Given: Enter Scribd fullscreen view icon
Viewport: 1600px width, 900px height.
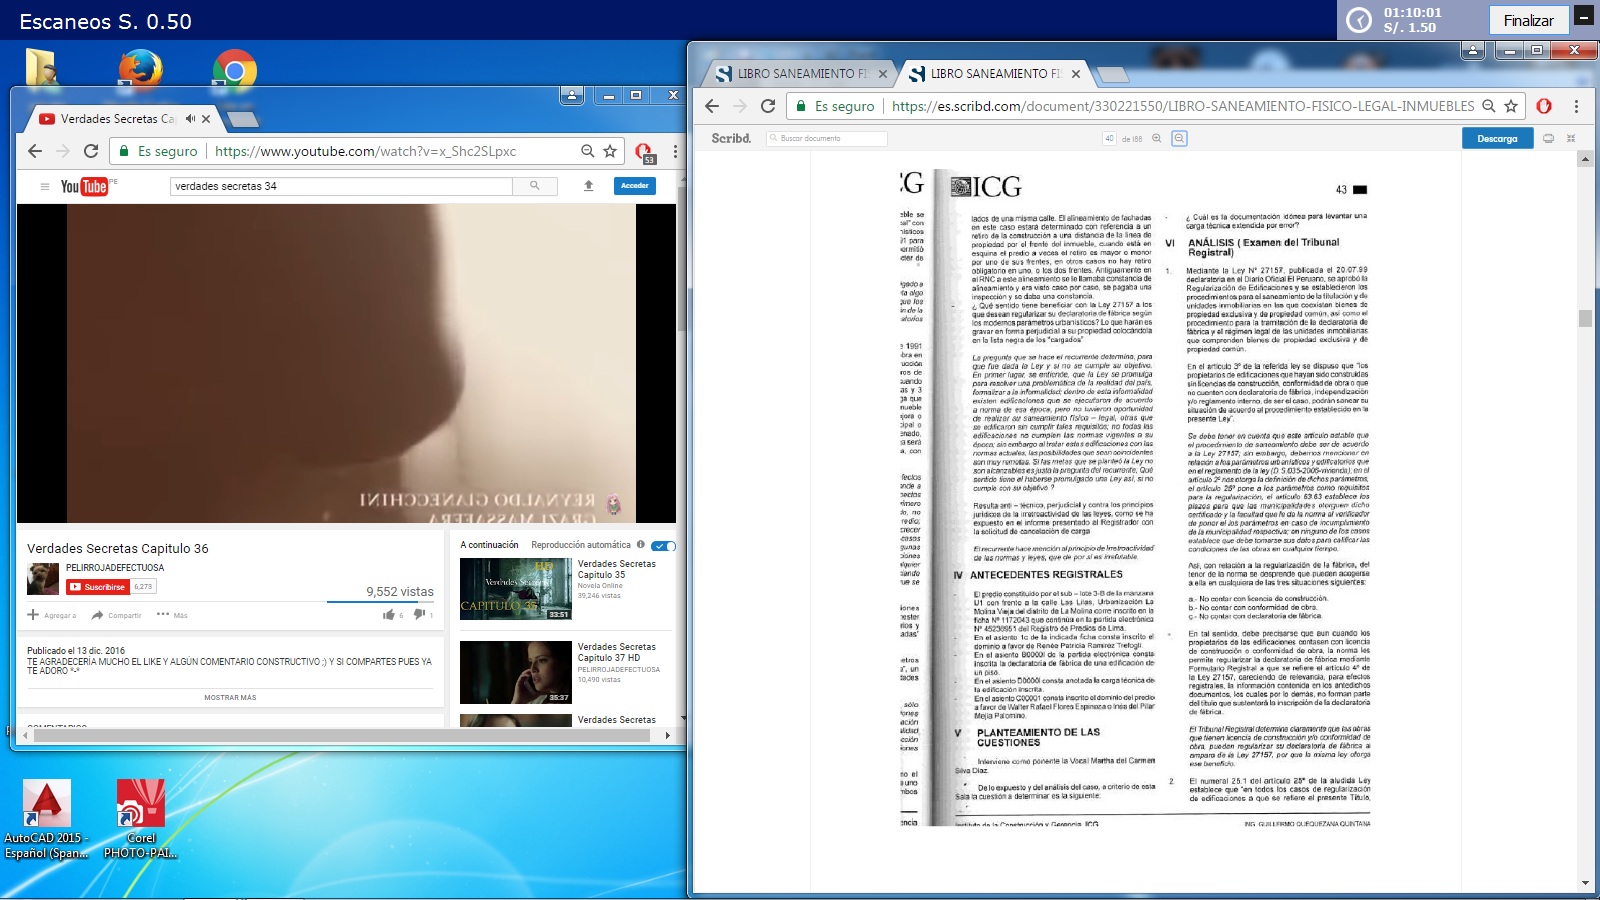Looking at the screenshot, I should coord(1571,139).
